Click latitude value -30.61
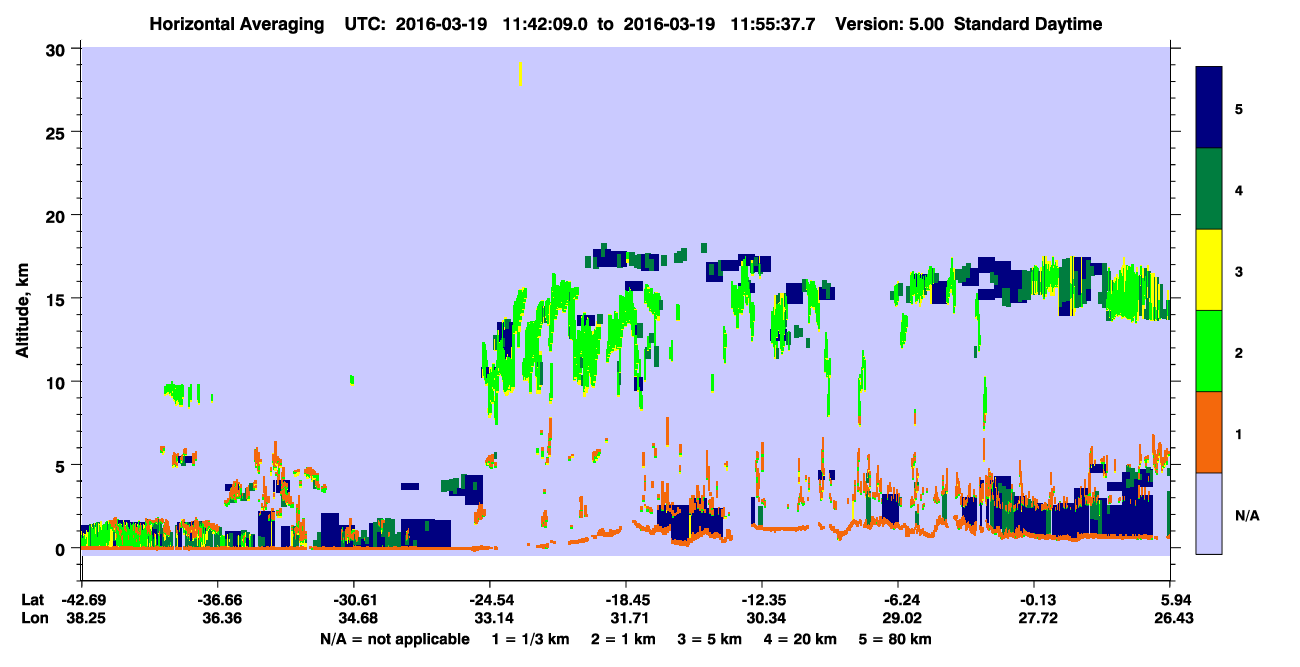 point(354,600)
